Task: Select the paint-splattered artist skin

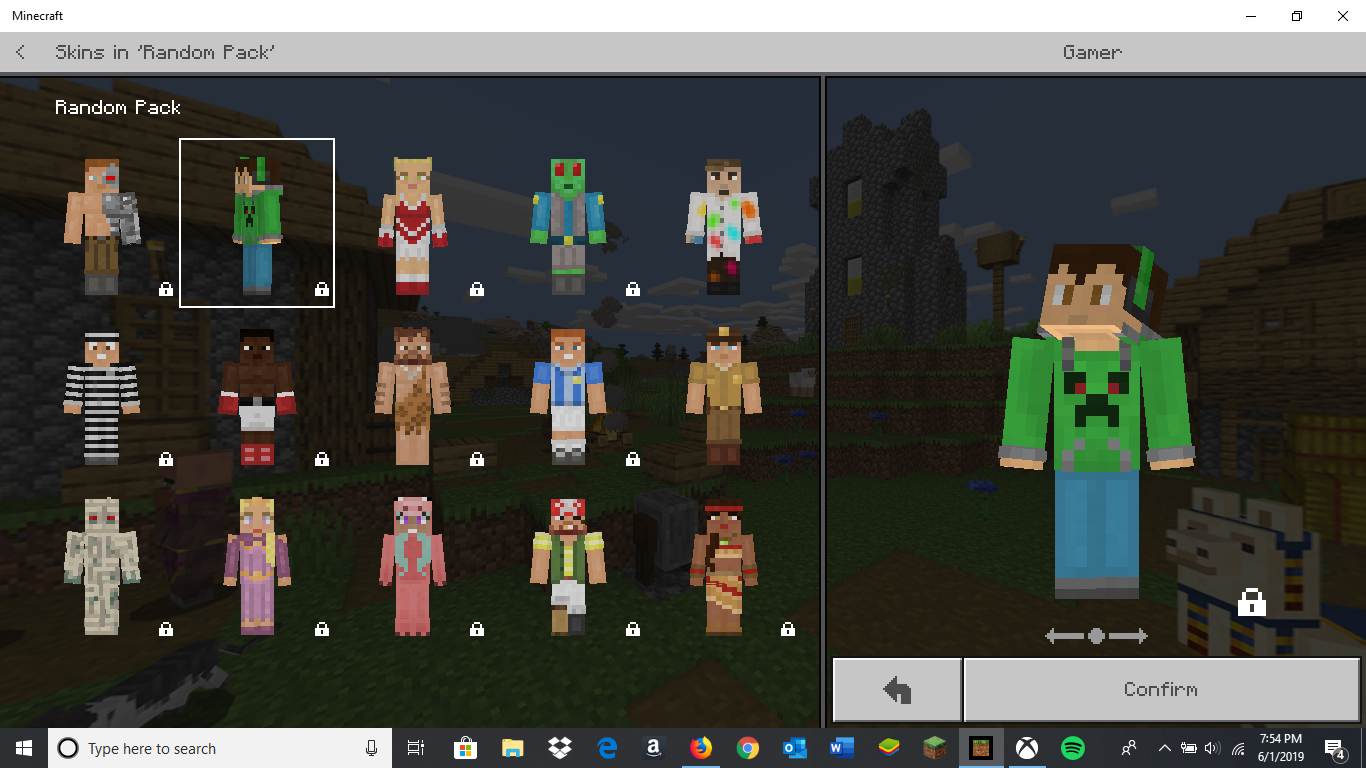Action: (723, 226)
